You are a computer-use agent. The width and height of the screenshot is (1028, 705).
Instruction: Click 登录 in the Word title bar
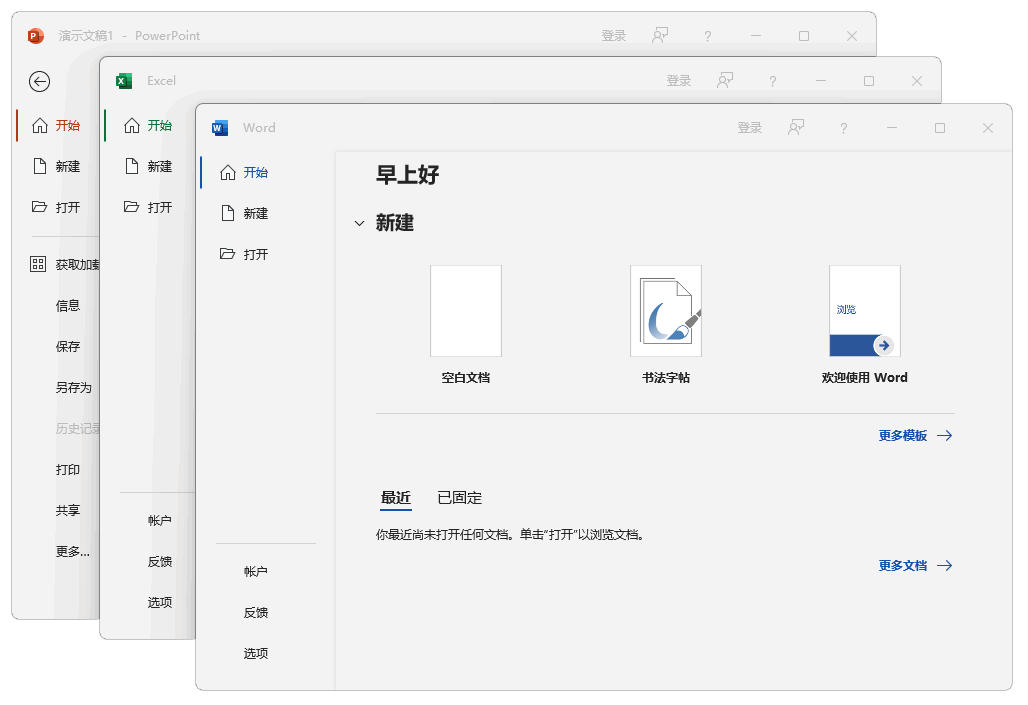[750, 128]
